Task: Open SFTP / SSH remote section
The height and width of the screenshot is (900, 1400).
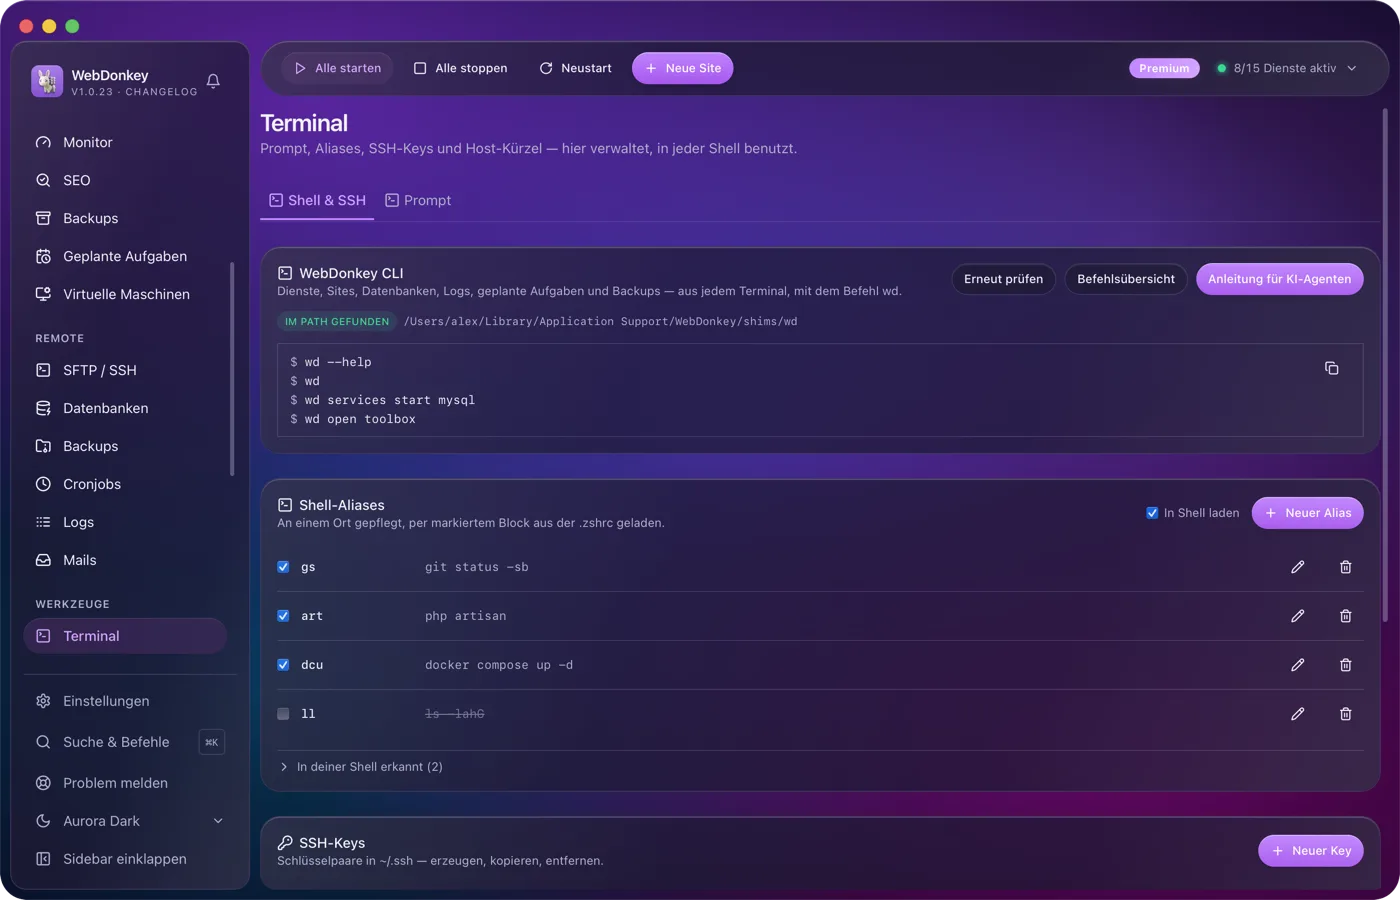Action: [x=125, y=370]
